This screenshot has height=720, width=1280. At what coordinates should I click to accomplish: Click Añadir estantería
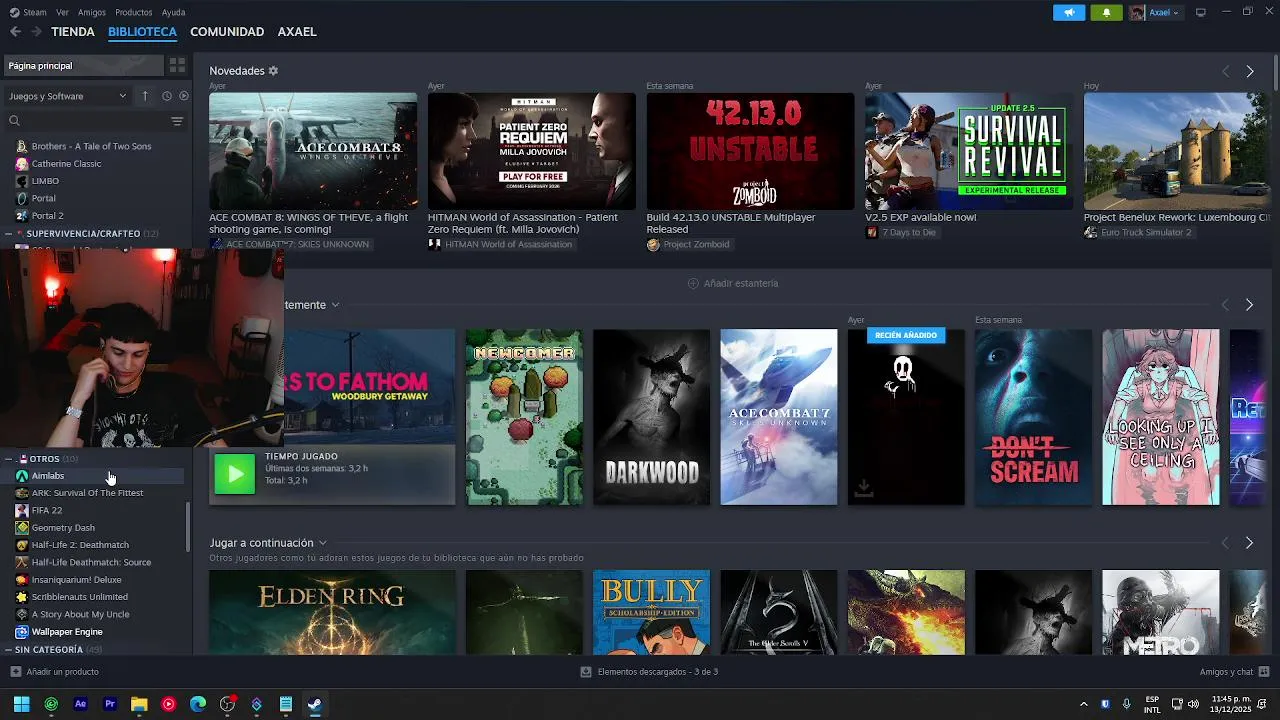pos(733,283)
